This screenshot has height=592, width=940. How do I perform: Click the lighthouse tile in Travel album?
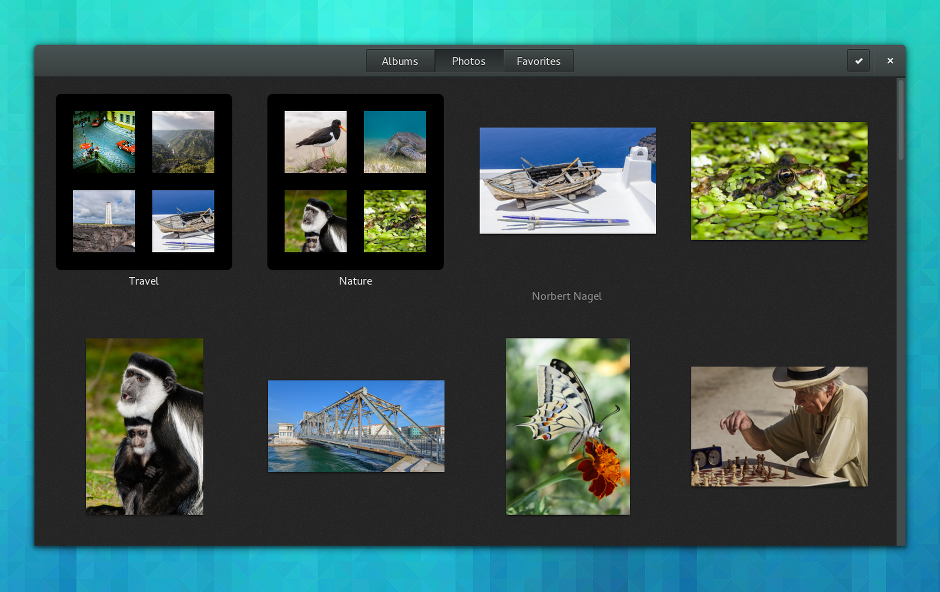(x=104, y=221)
